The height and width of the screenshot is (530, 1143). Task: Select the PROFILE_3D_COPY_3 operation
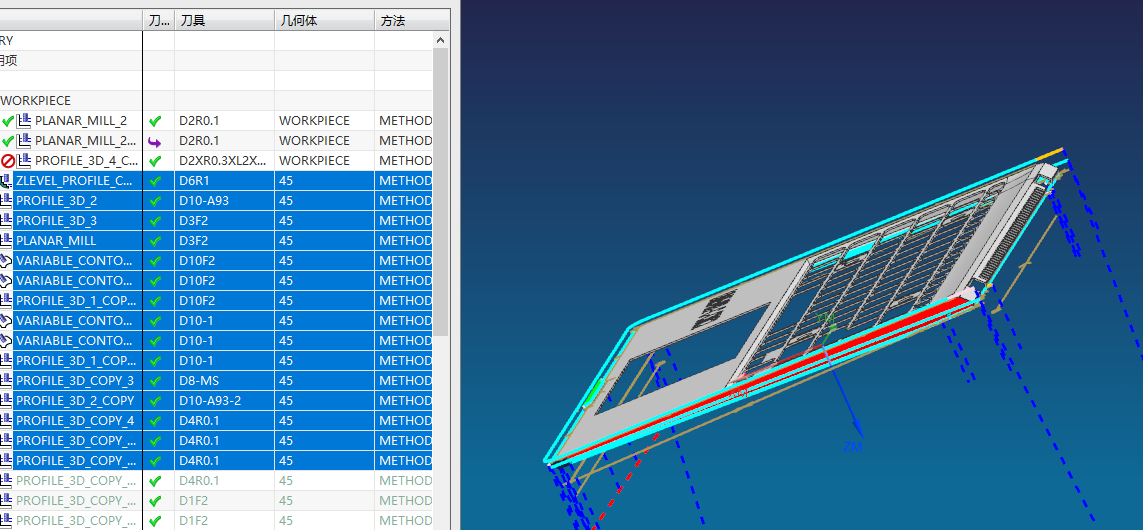[74, 381]
